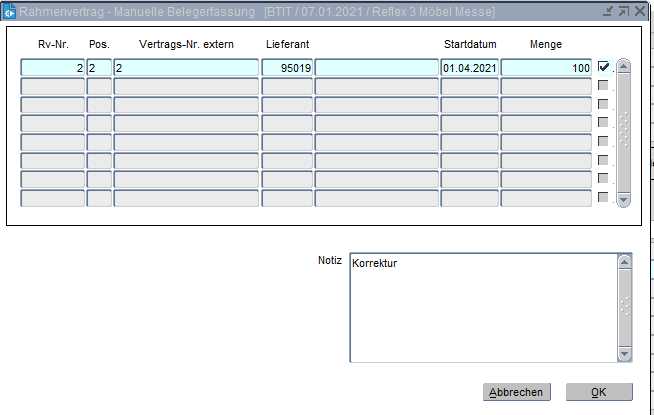Image resolution: width=654 pixels, height=415 pixels.
Task: Click the Startdatum field with 01.04.2021
Action: pyautogui.click(x=469, y=68)
